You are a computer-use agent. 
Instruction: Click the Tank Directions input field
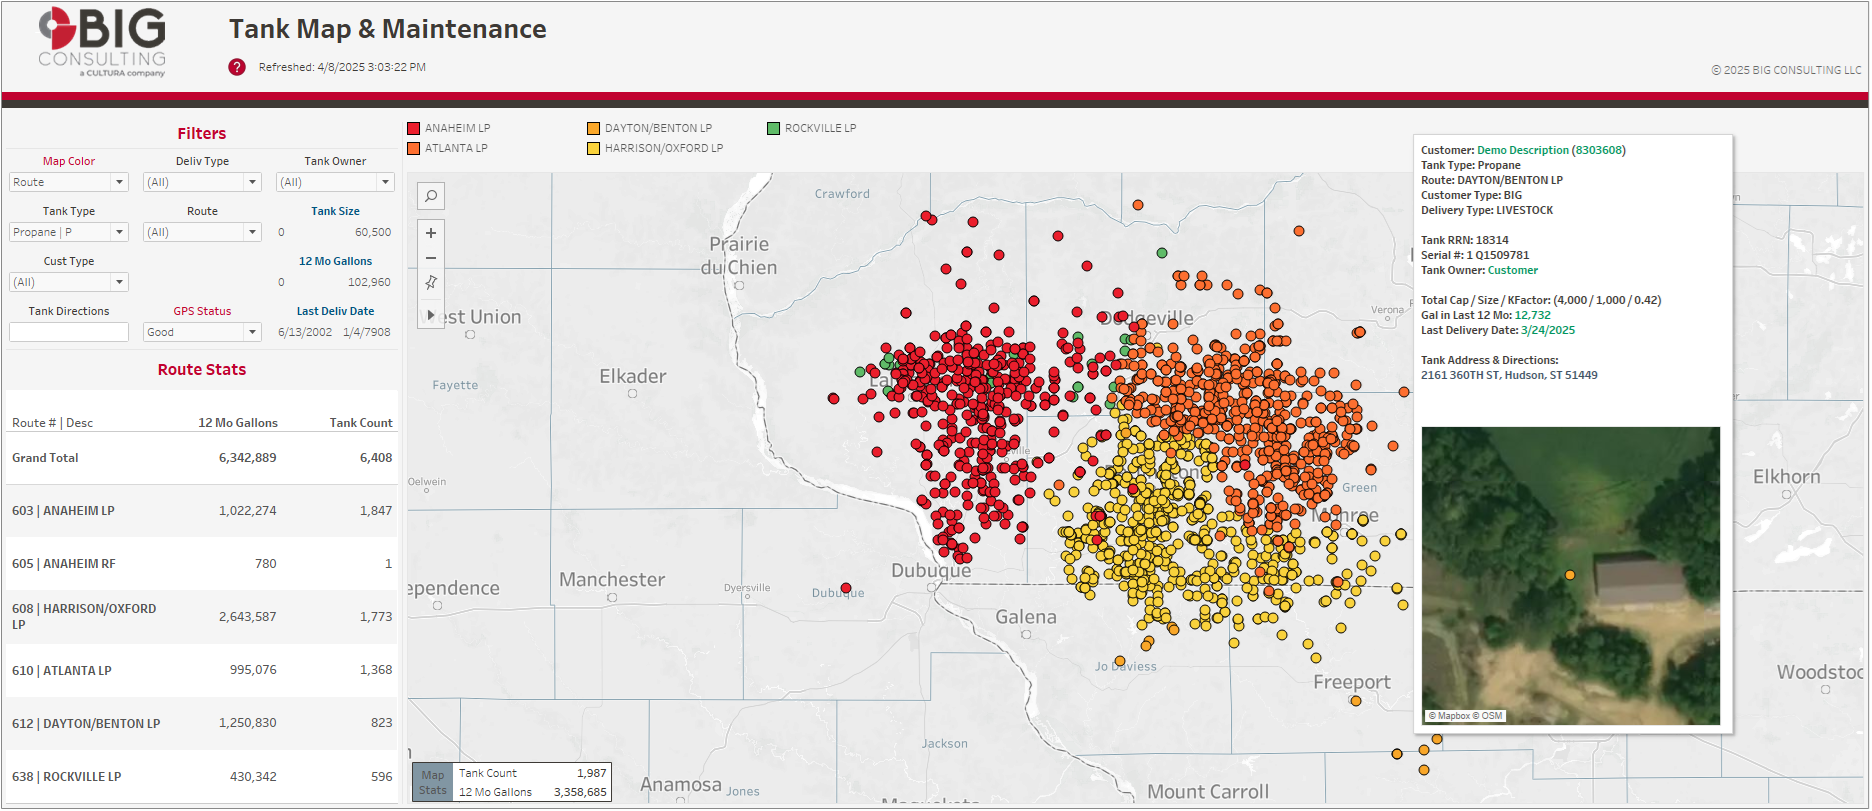point(69,332)
